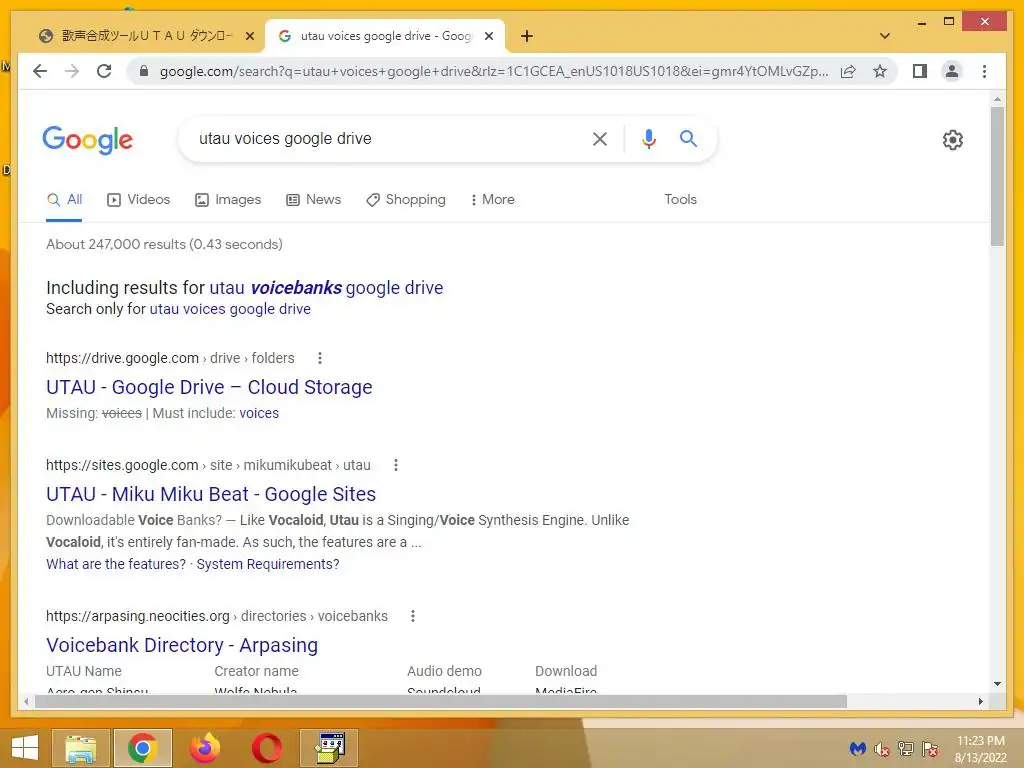Open options for the arpasing.neocities.org result
Viewport: 1024px width, 768px height.
[x=412, y=616]
